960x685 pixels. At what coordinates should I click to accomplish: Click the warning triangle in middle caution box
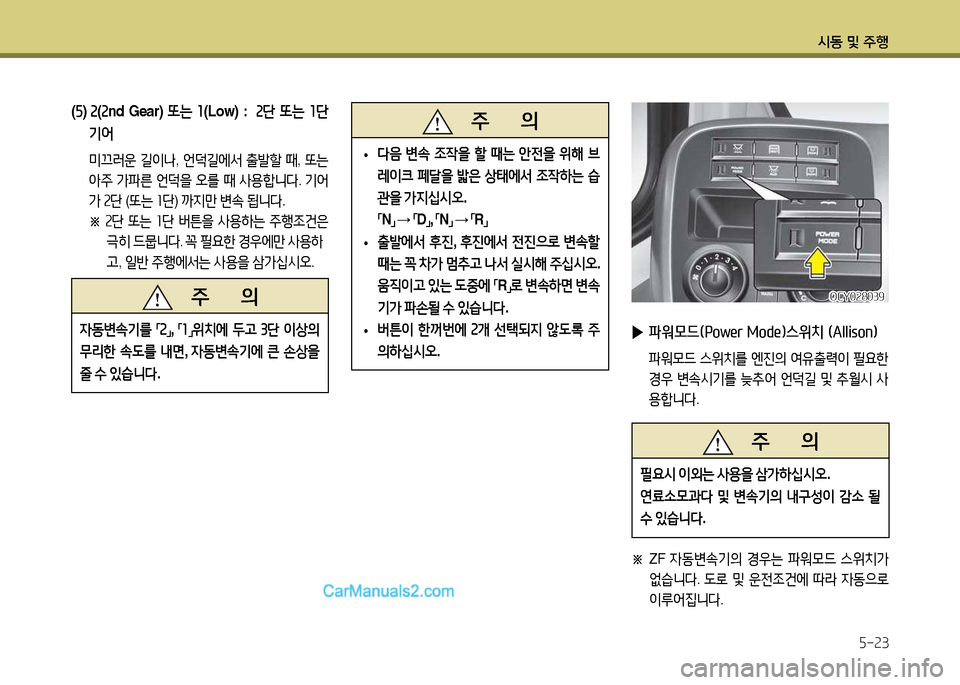tap(438, 121)
